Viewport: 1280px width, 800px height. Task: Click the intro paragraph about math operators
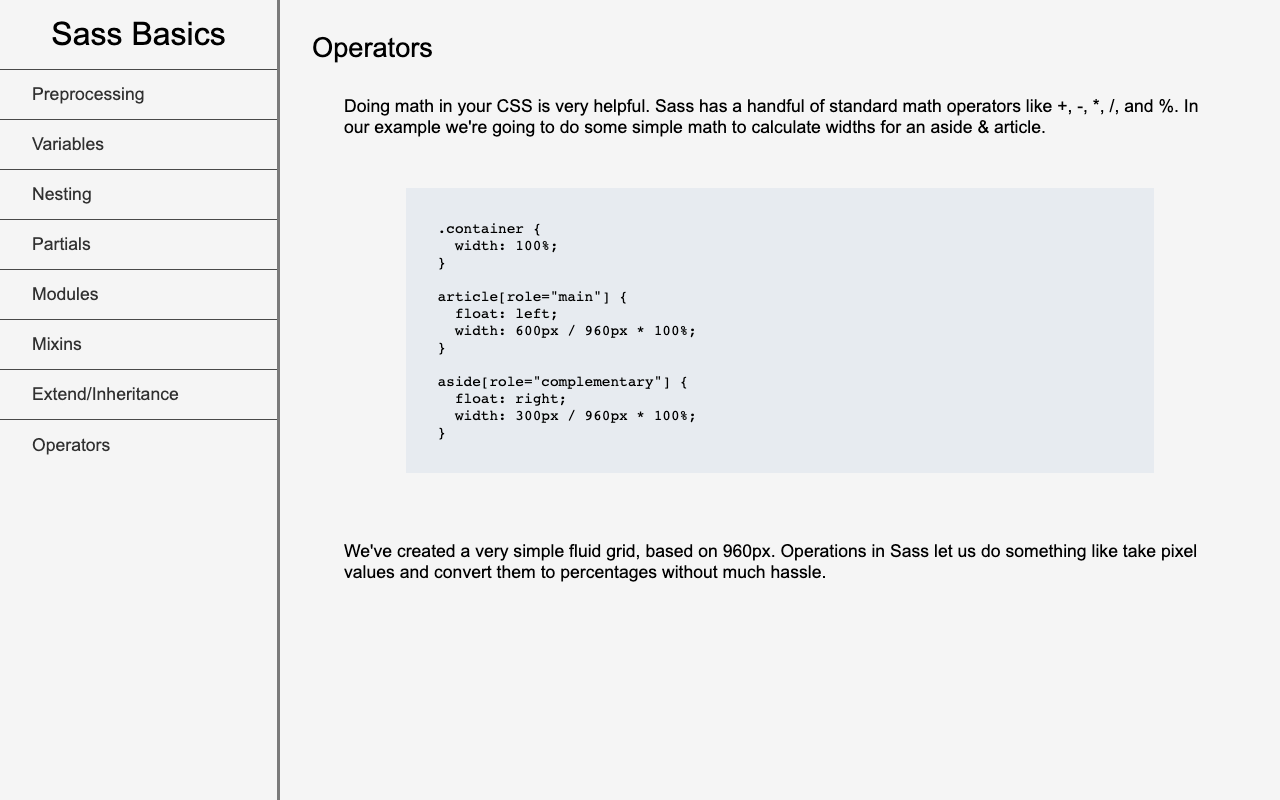tap(770, 117)
